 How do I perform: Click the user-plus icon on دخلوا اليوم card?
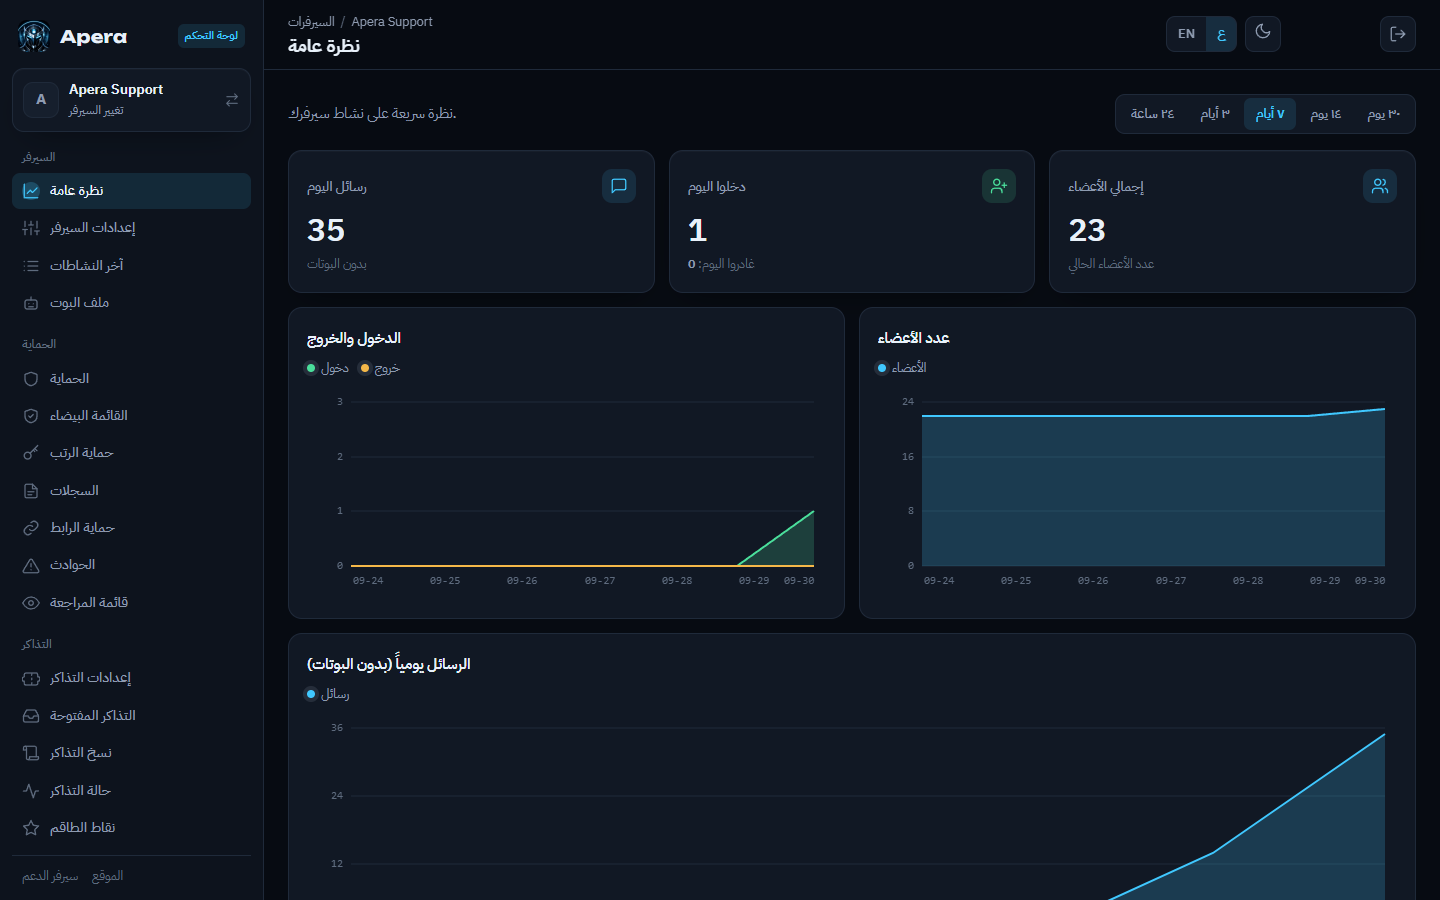click(999, 186)
